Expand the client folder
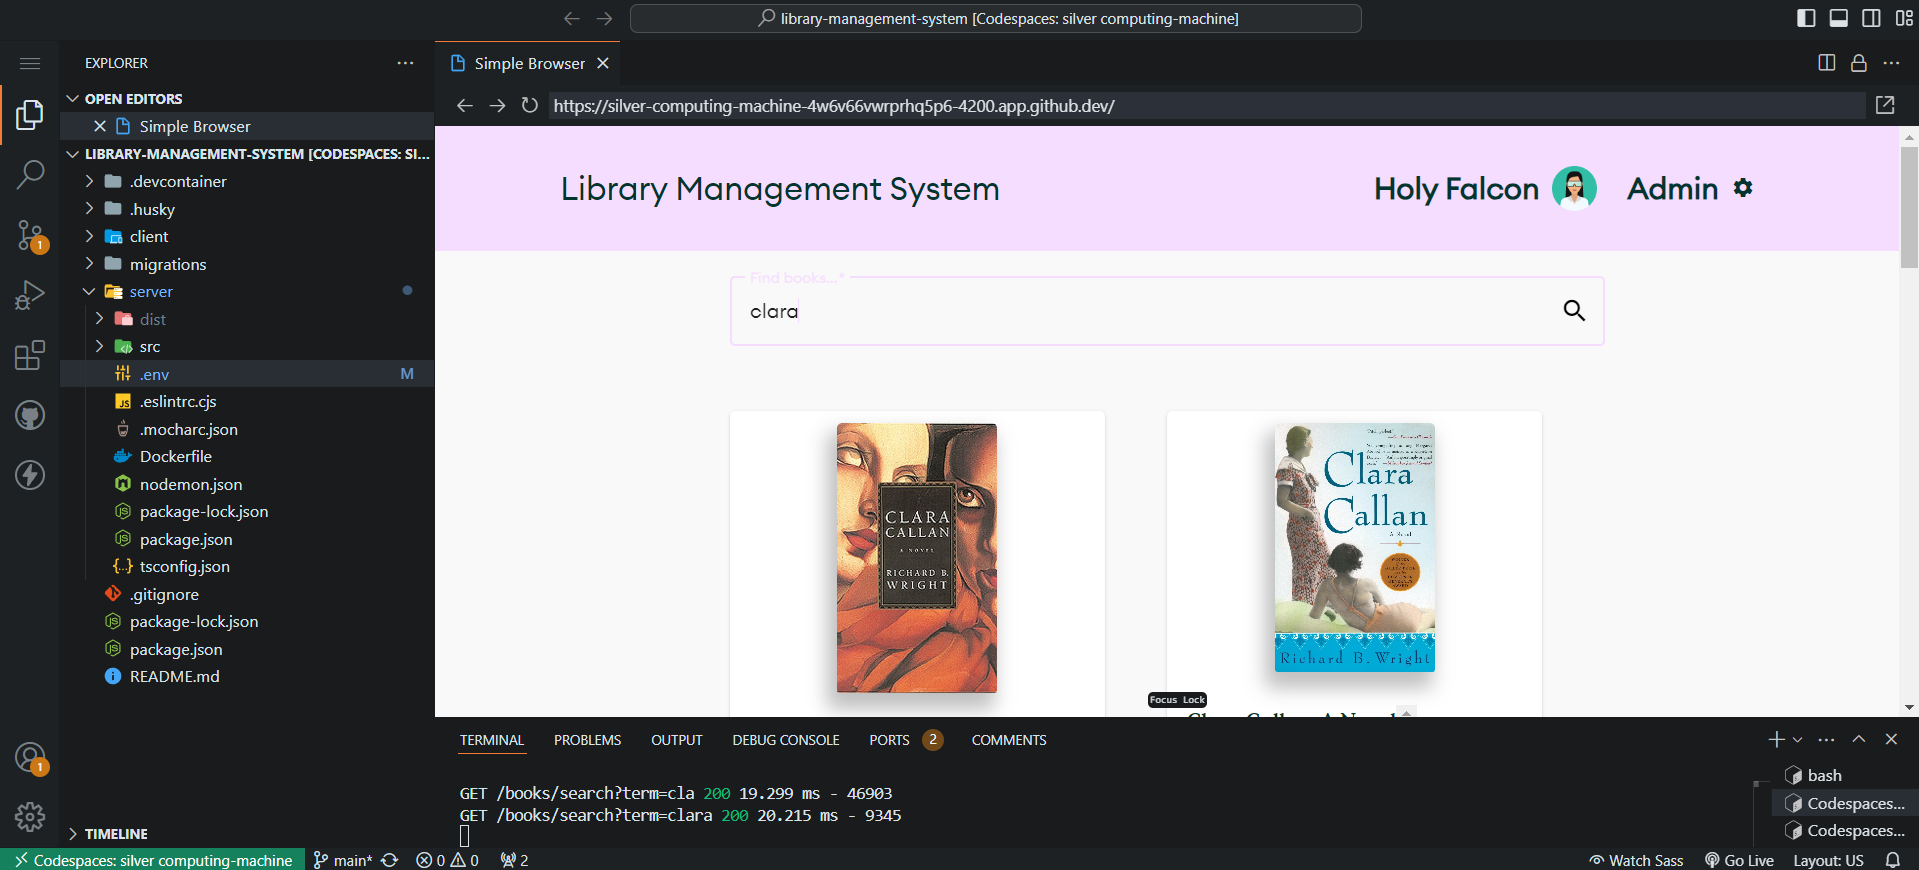Screen dimensions: 1919x870 coord(149,237)
